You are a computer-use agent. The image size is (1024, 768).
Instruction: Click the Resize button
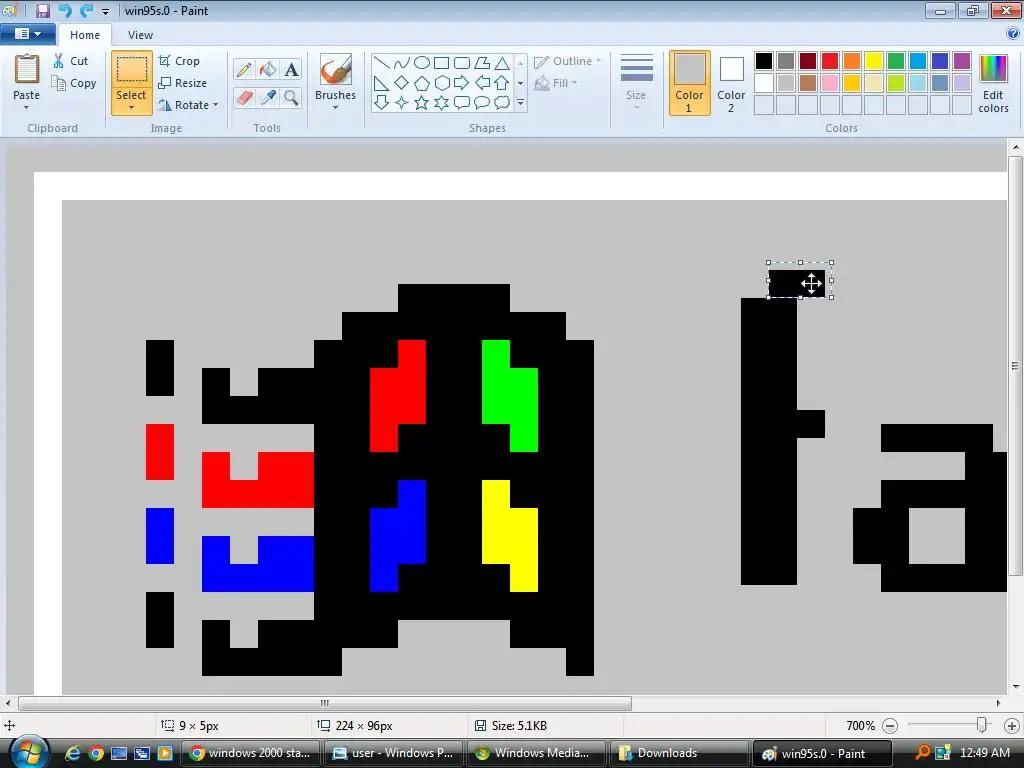(x=183, y=83)
